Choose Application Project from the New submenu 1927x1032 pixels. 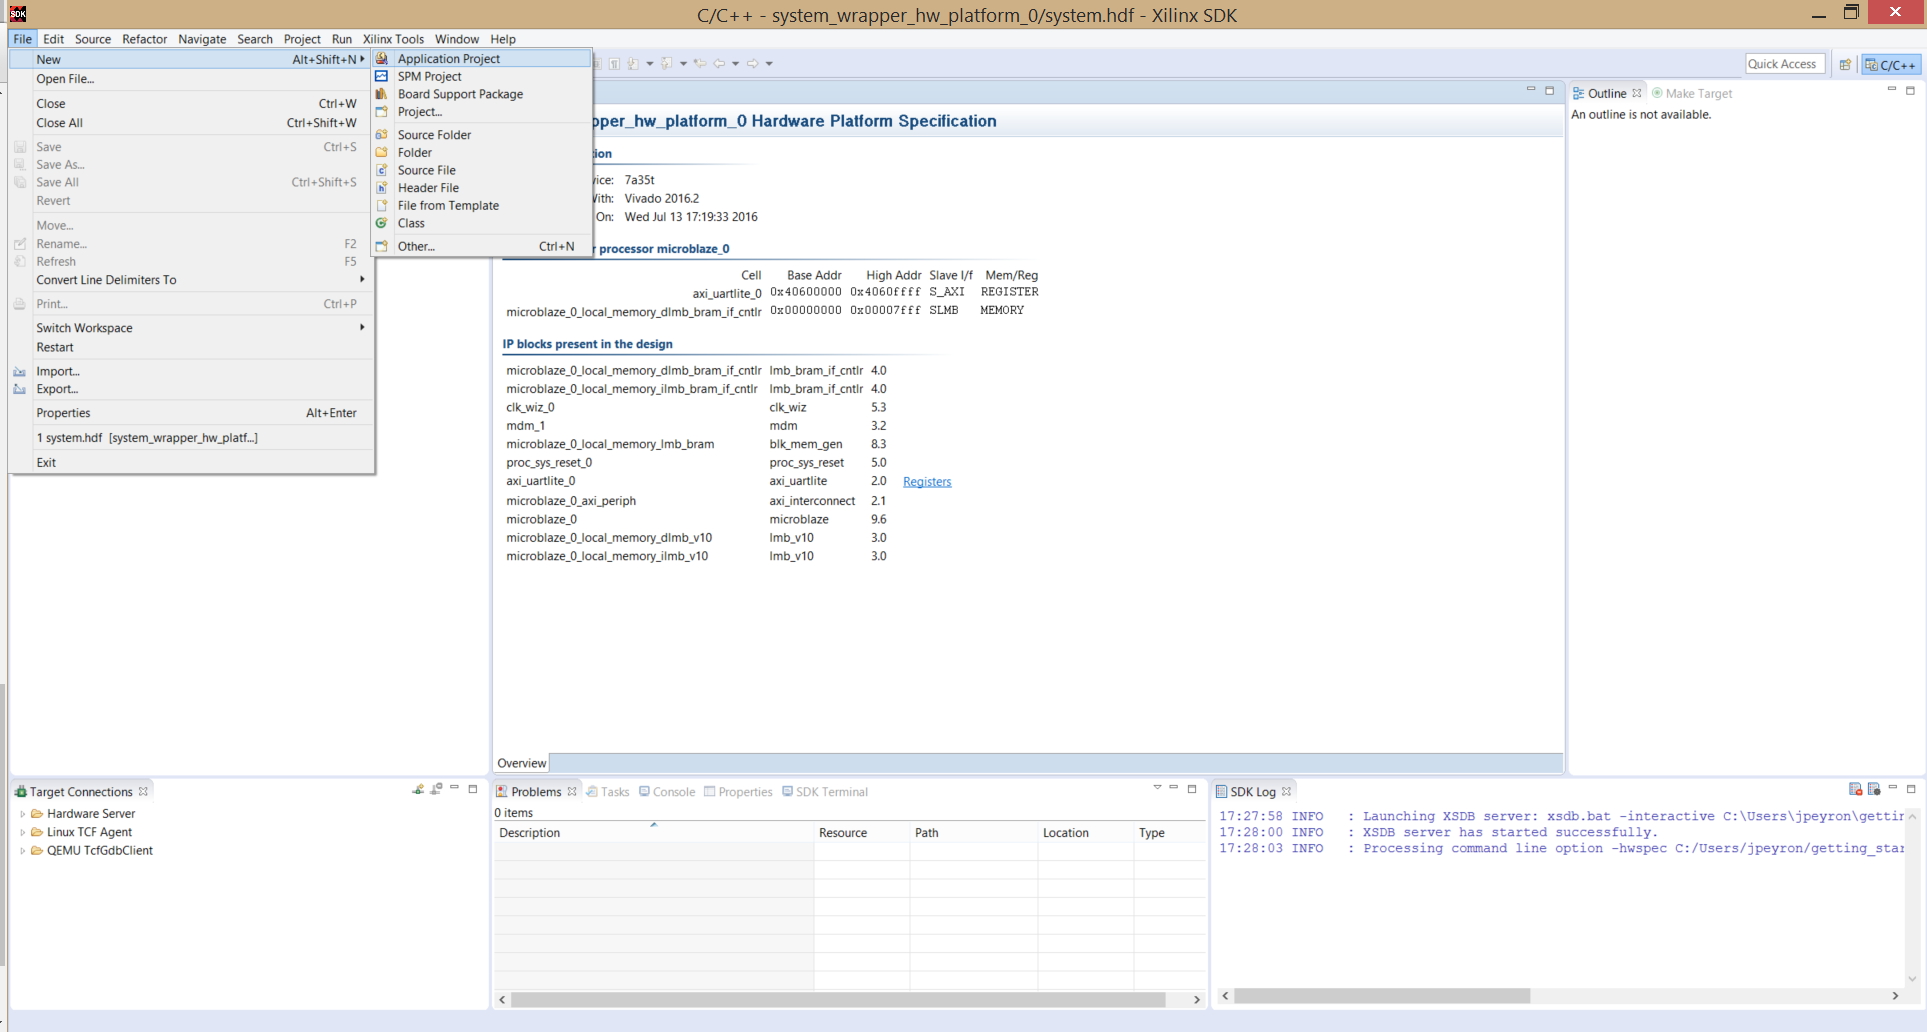coord(482,58)
